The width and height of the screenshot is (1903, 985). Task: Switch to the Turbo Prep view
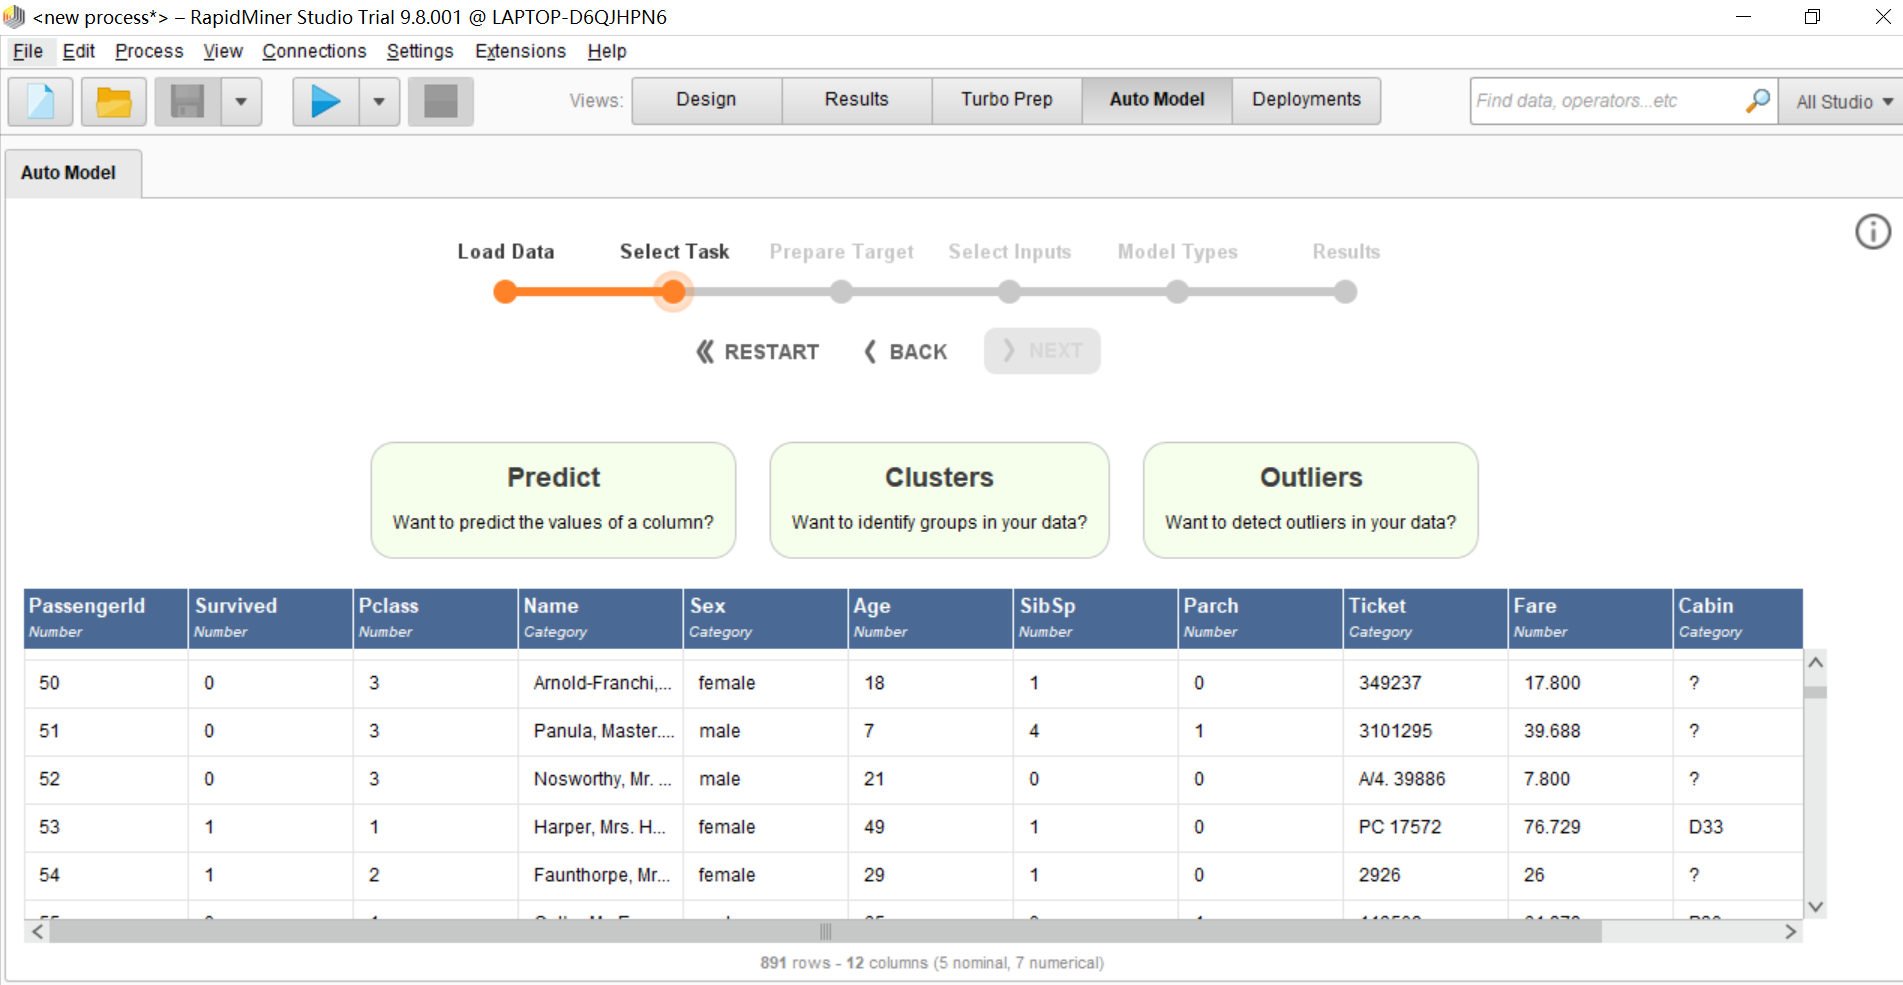click(x=1006, y=100)
